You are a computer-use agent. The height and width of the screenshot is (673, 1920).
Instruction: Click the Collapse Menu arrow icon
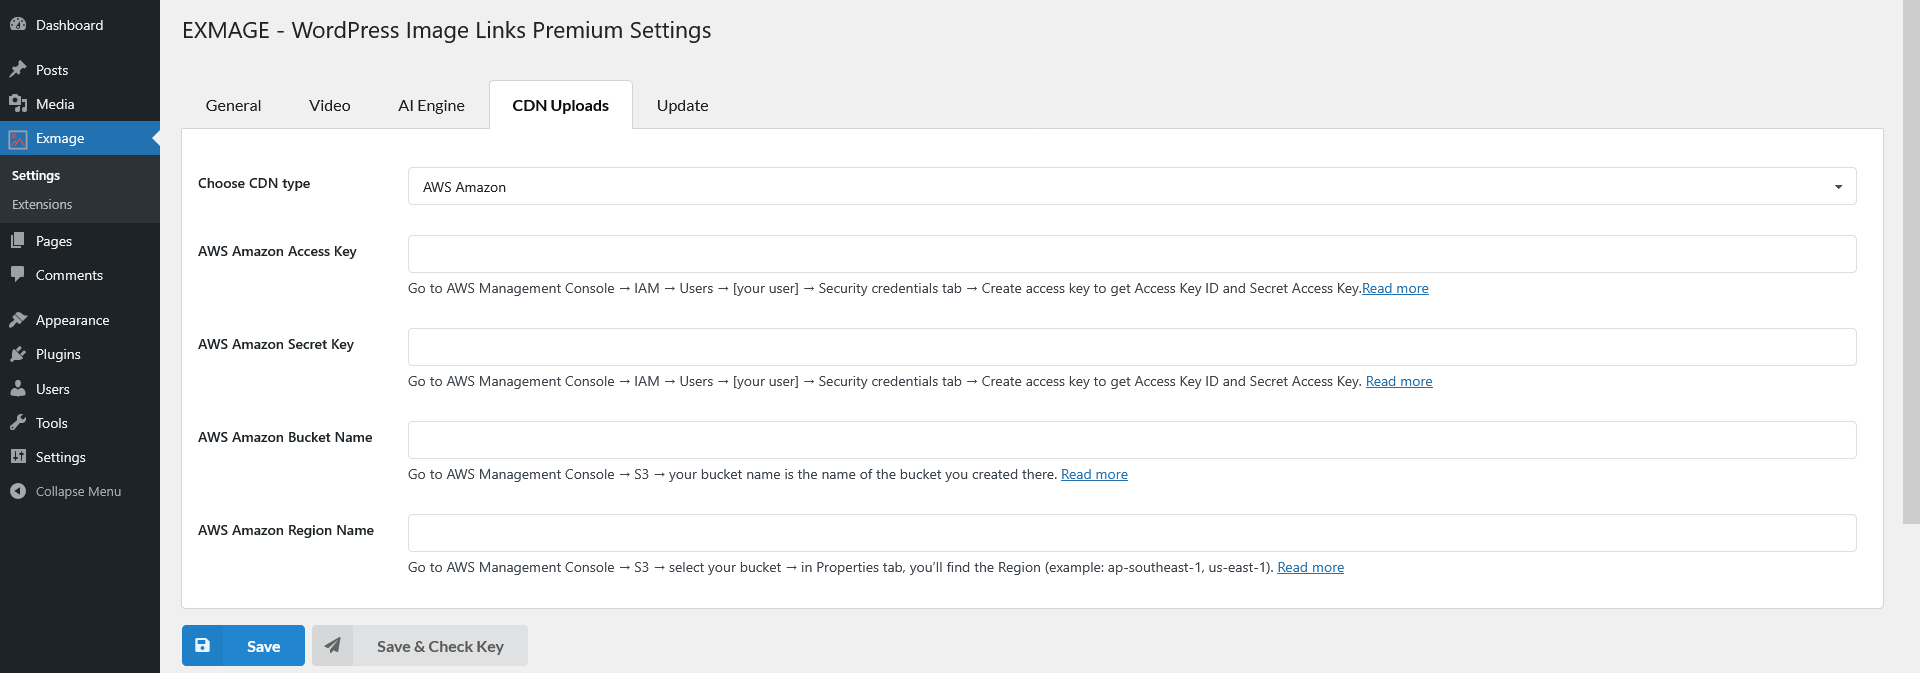[x=18, y=491]
